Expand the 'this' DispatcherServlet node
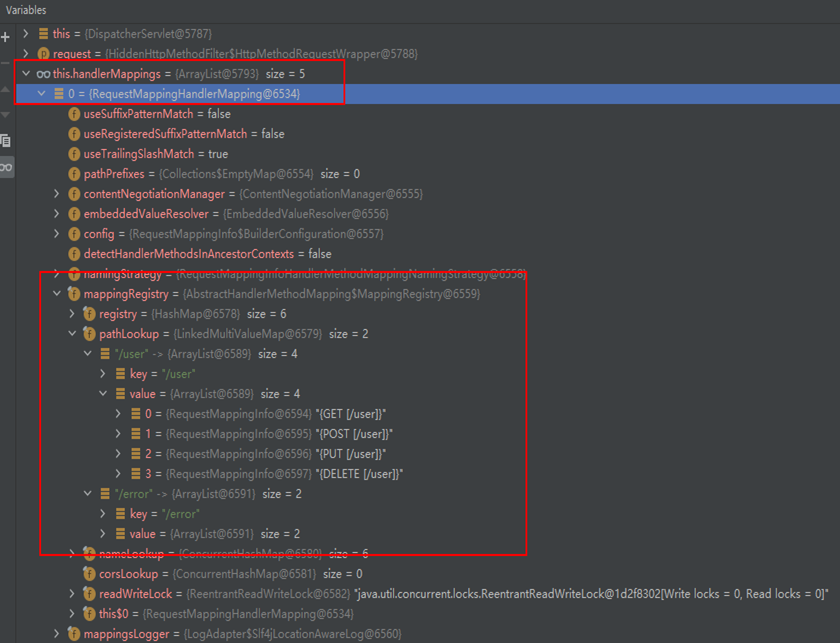 26,34
